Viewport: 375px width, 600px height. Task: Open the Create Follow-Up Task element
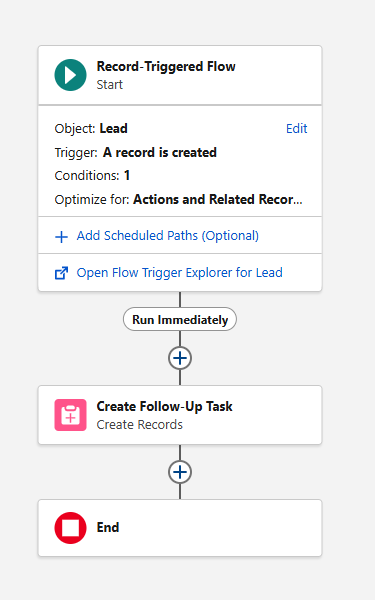pos(180,415)
